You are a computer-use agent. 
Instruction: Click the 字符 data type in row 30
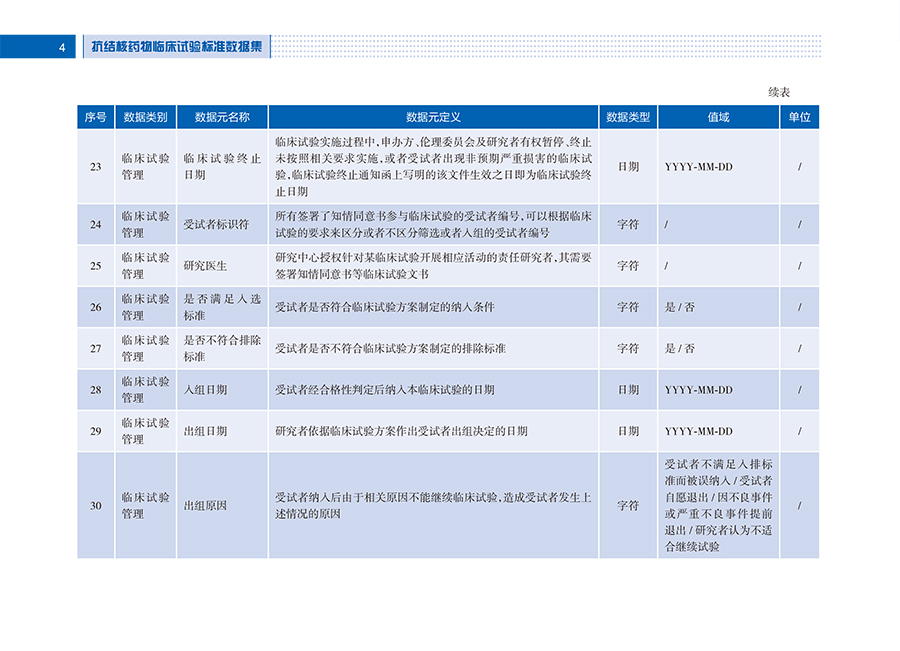(x=629, y=506)
